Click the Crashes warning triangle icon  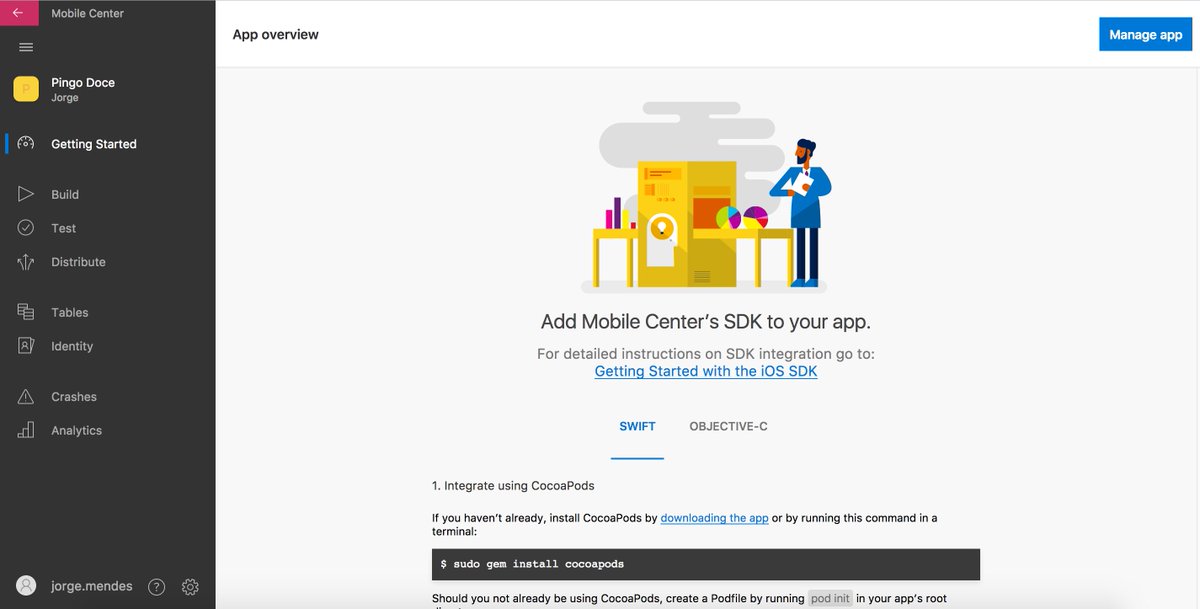[26, 397]
